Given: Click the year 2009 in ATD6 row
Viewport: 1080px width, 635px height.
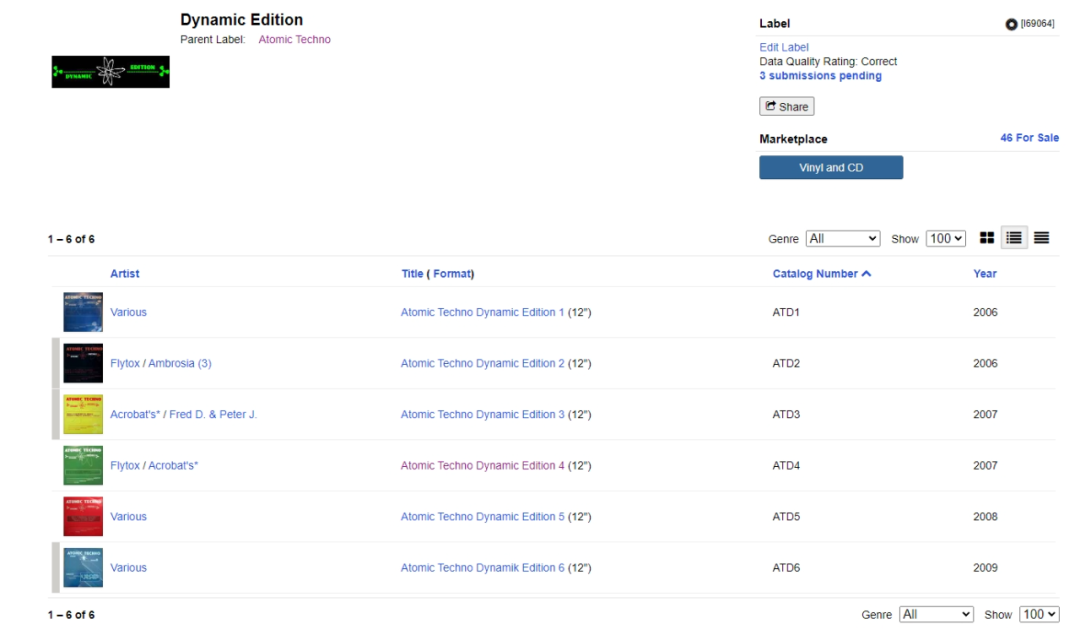Looking at the screenshot, I should pos(985,568).
